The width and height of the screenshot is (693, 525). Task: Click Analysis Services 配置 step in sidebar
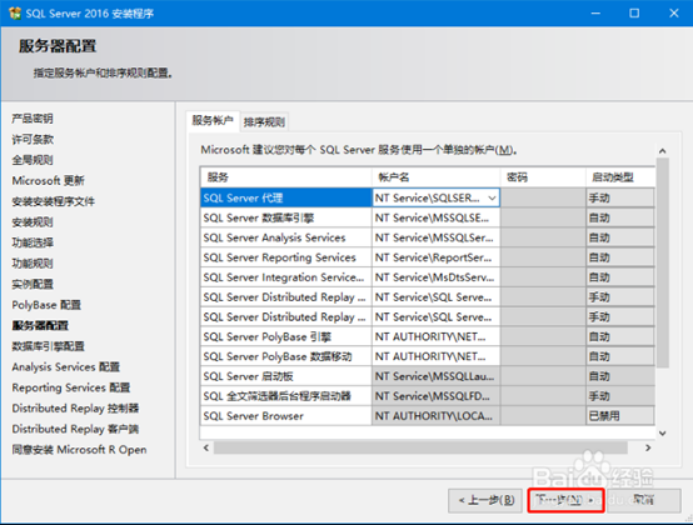pyautogui.click(x=66, y=367)
